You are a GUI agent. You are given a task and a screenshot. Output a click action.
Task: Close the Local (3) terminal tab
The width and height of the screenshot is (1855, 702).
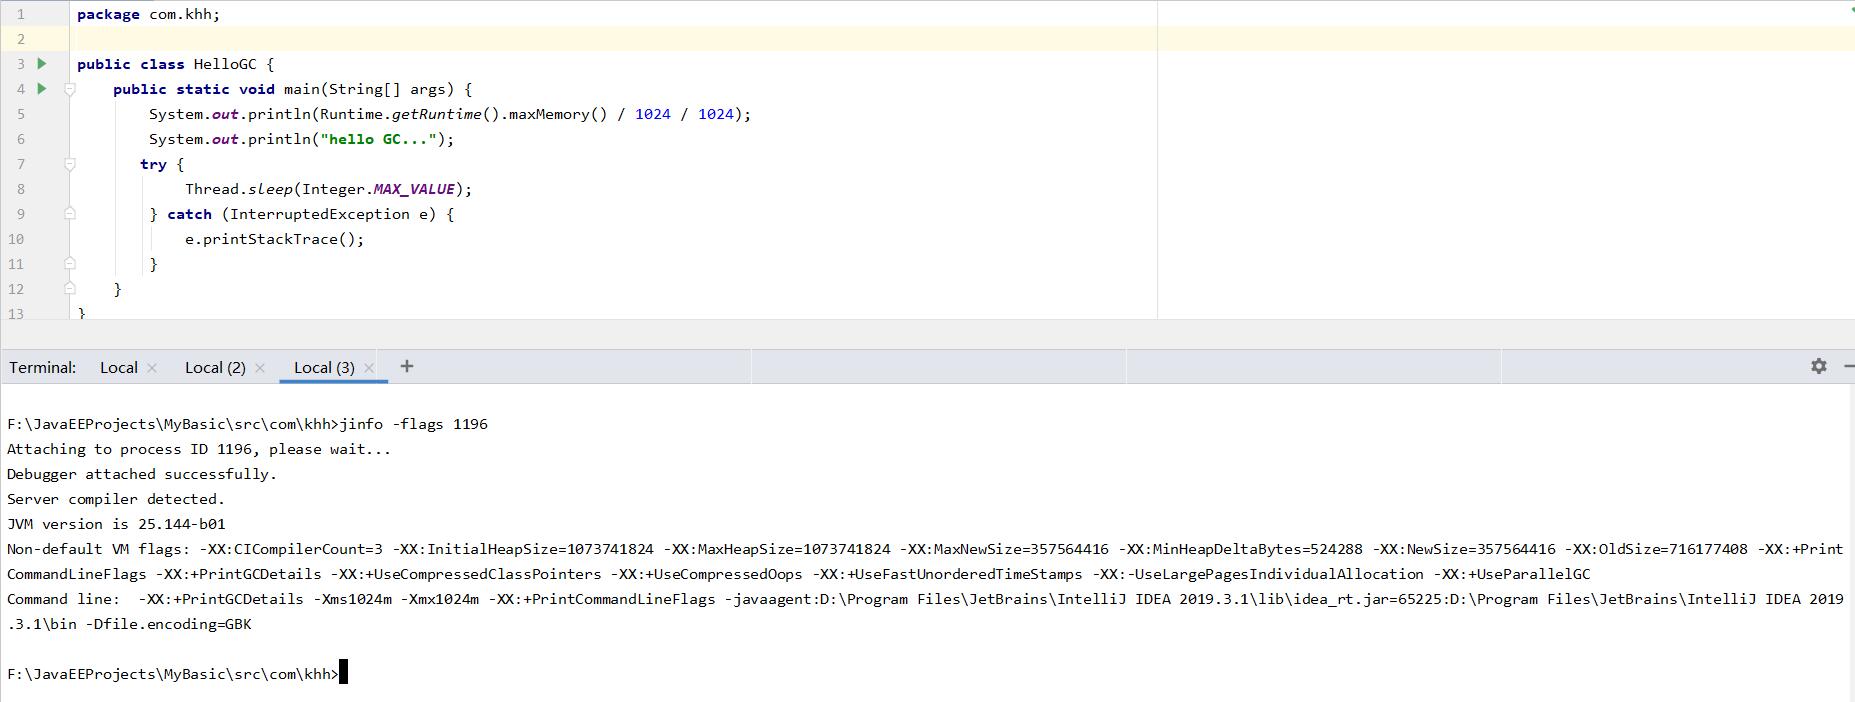click(369, 368)
